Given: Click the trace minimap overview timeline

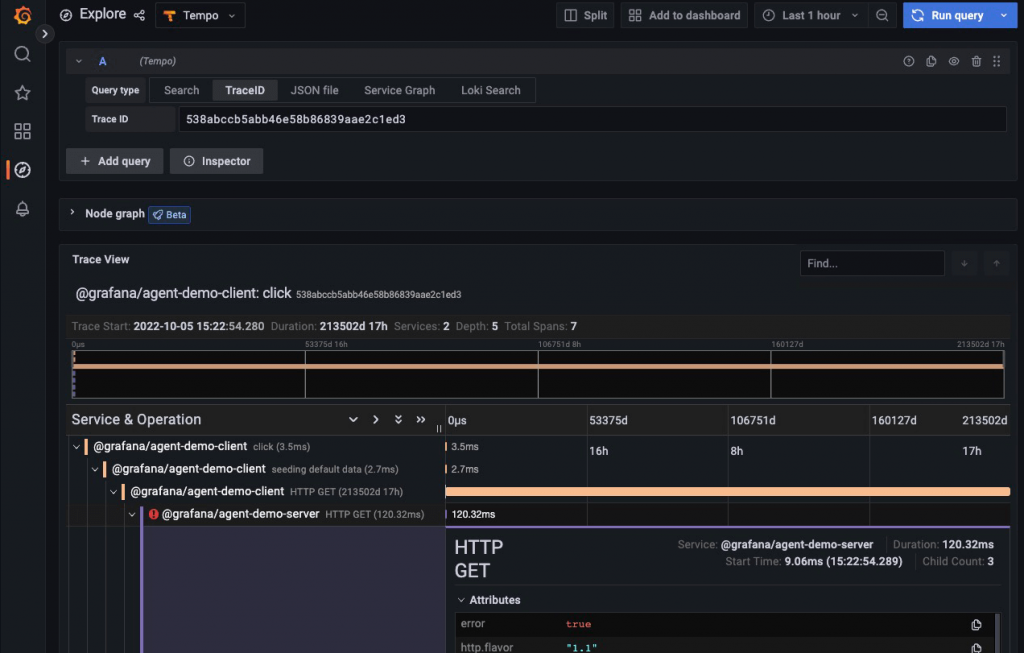Looking at the screenshot, I should 537,374.
